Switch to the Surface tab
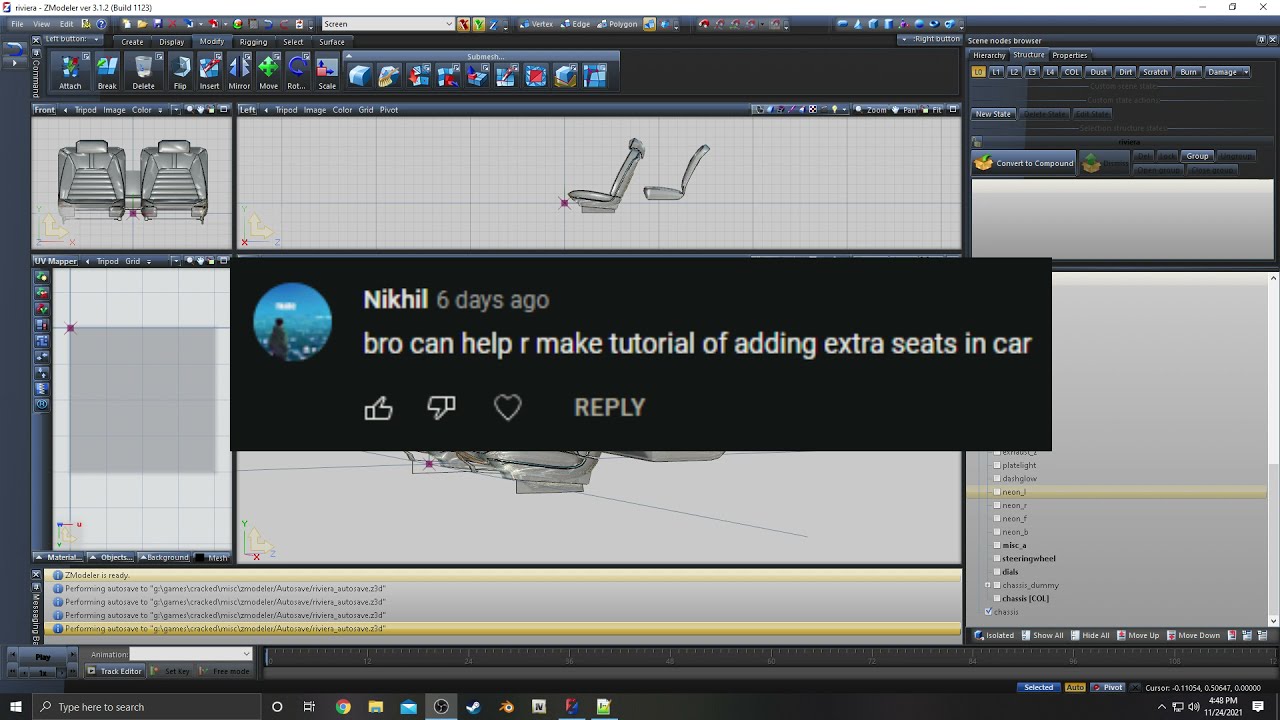The height and width of the screenshot is (720, 1280). (332, 42)
